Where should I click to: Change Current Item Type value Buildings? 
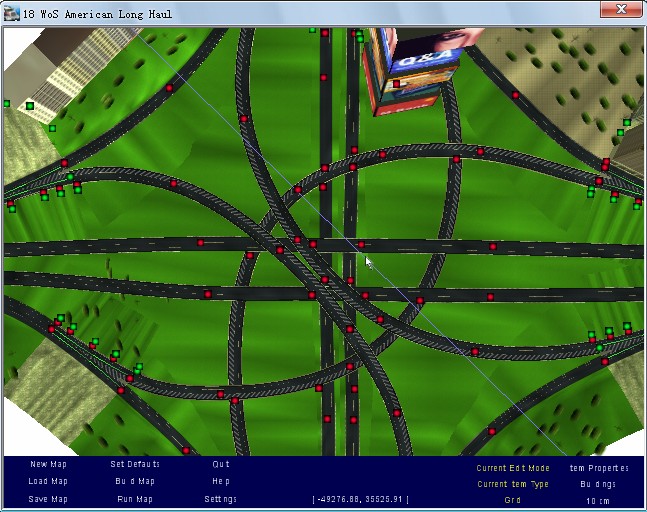(x=599, y=484)
